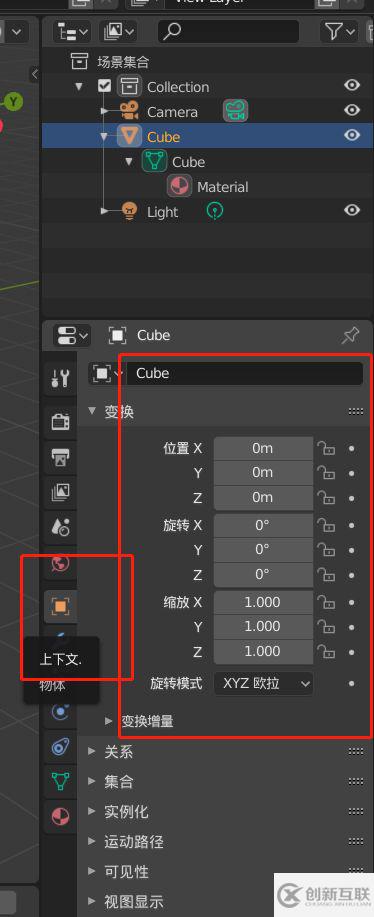Lock the 位置 Z value

point(326,498)
